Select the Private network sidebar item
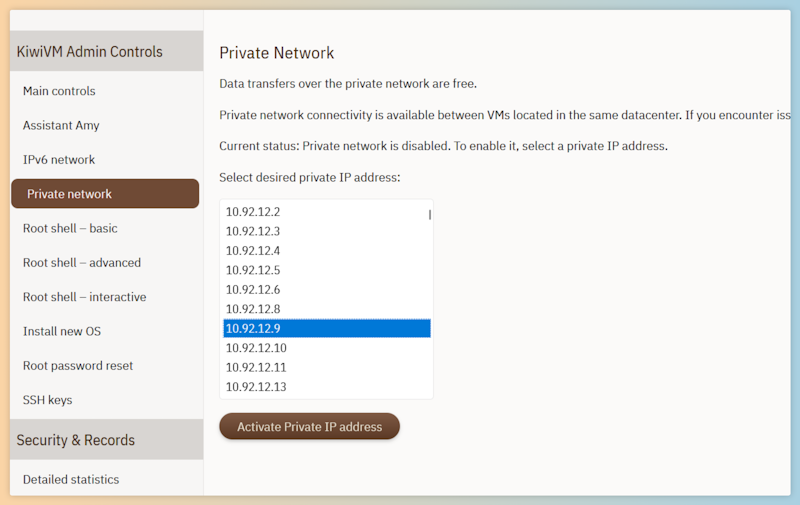800x505 pixels. [x=105, y=193]
